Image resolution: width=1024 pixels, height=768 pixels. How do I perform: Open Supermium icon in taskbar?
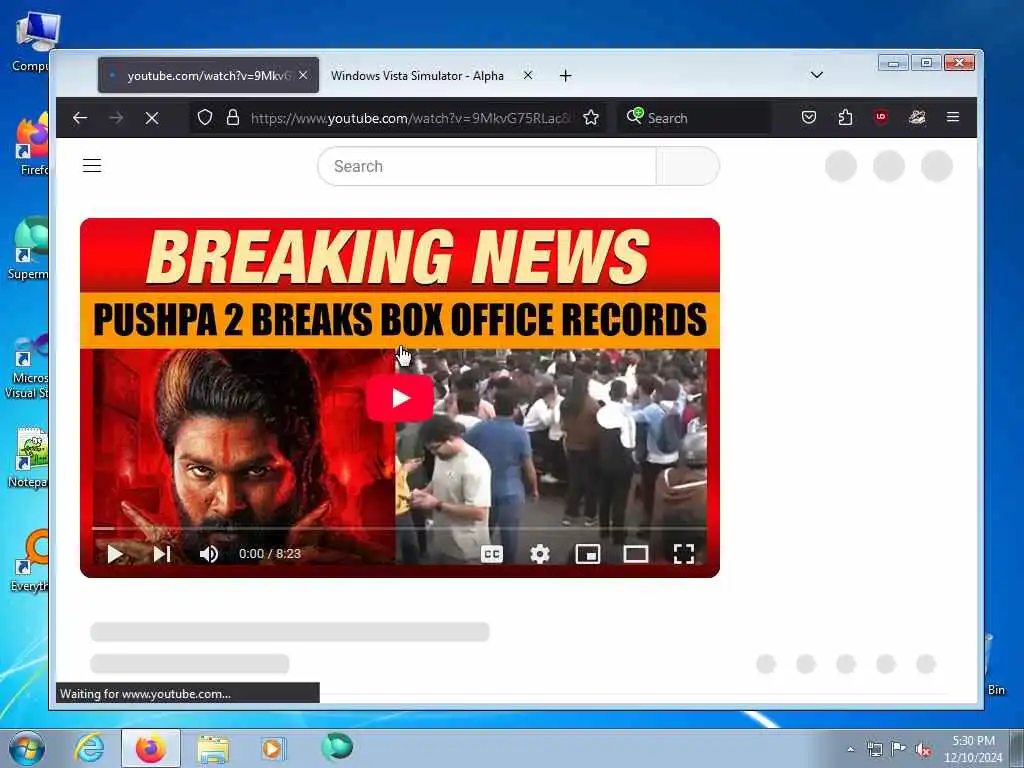click(337, 747)
